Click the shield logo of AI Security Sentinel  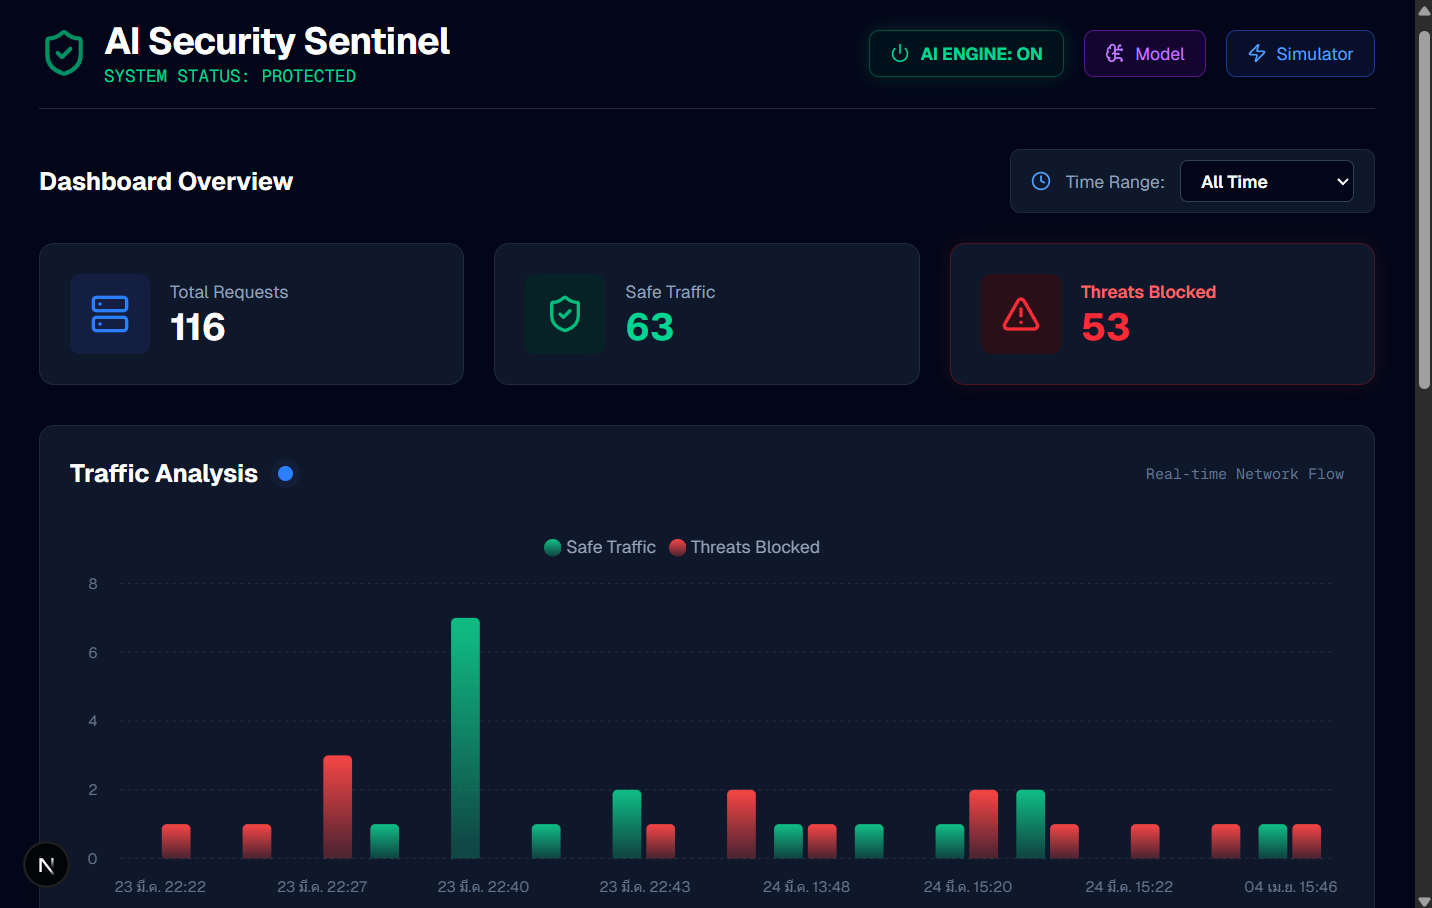(63, 52)
